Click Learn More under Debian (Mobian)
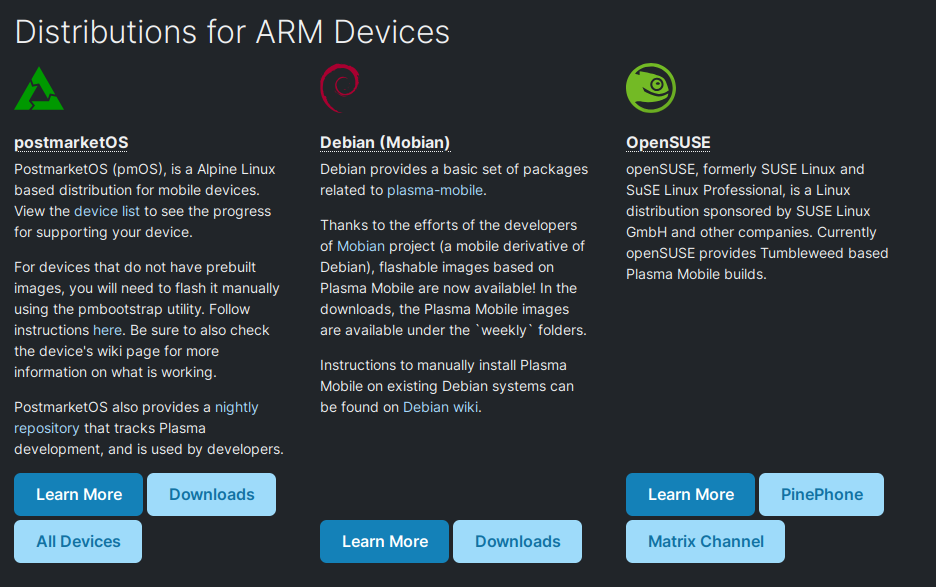 384,542
